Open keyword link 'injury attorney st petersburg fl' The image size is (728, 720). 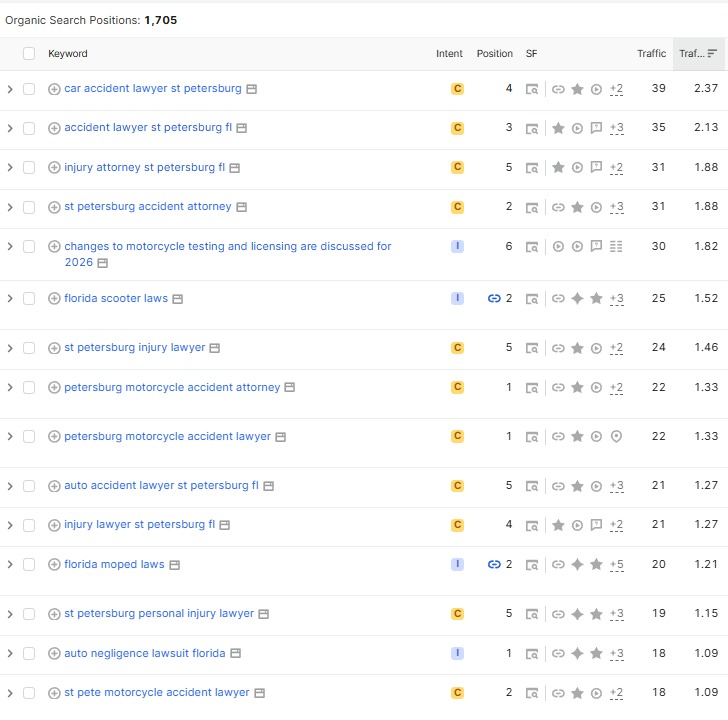tap(144, 167)
